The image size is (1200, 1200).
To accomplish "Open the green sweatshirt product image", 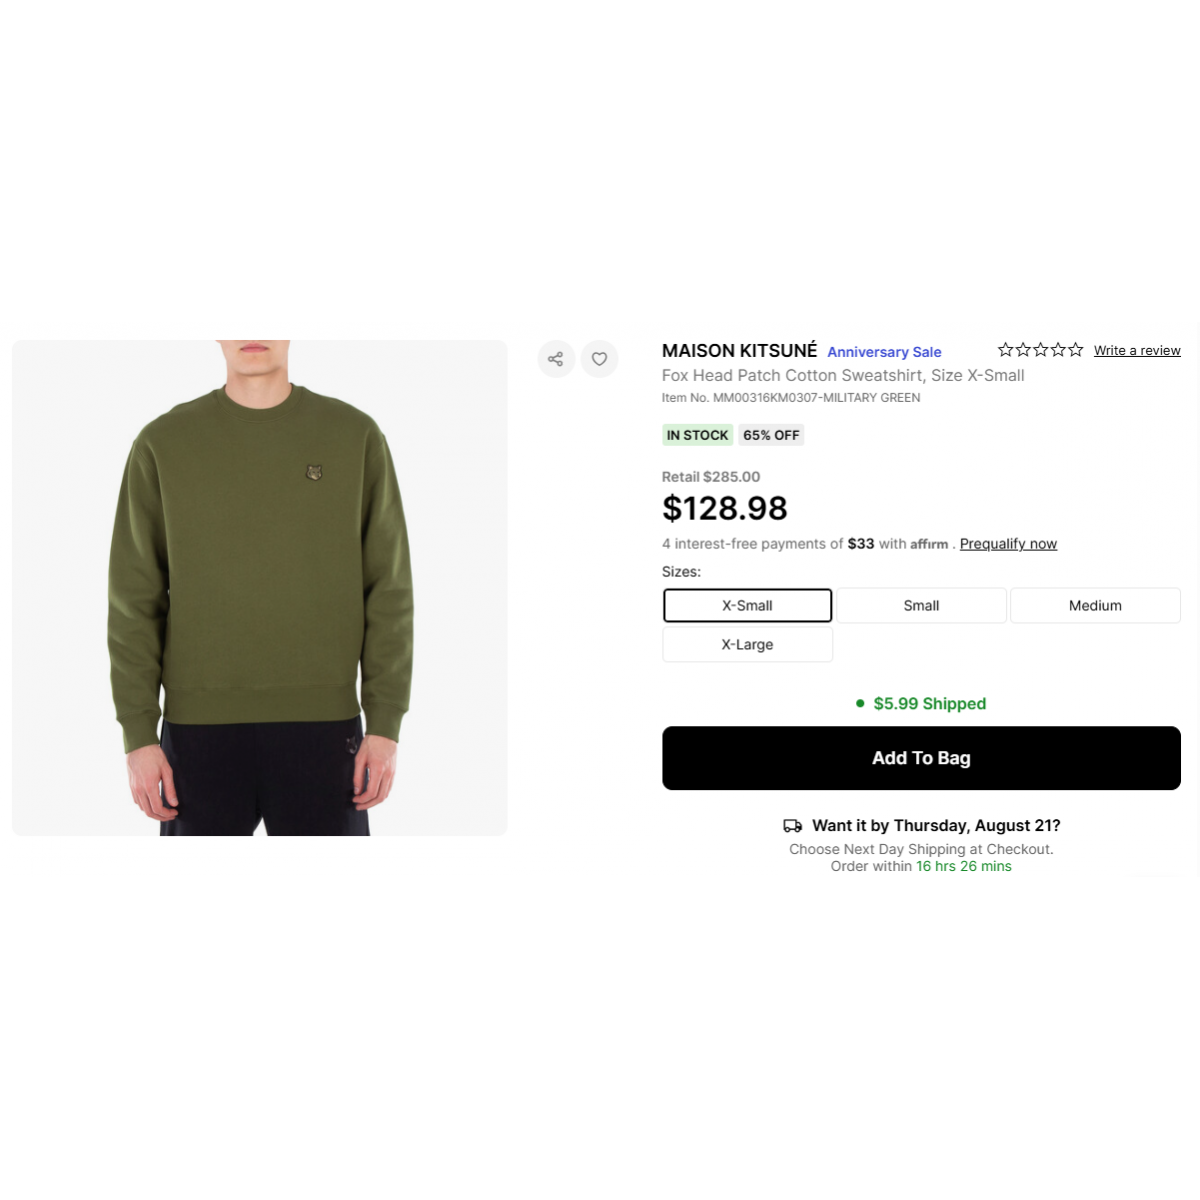I will point(260,588).
